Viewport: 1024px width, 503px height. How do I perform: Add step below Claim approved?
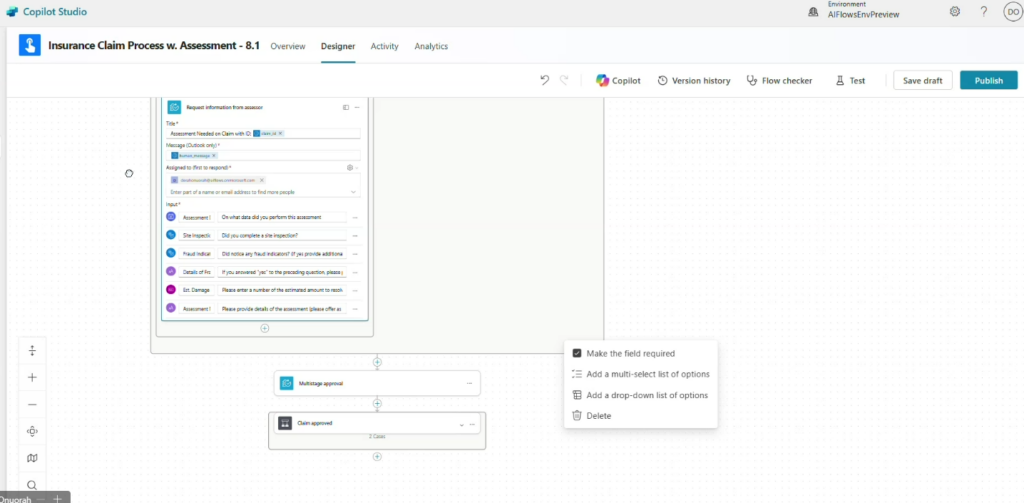[x=377, y=457]
